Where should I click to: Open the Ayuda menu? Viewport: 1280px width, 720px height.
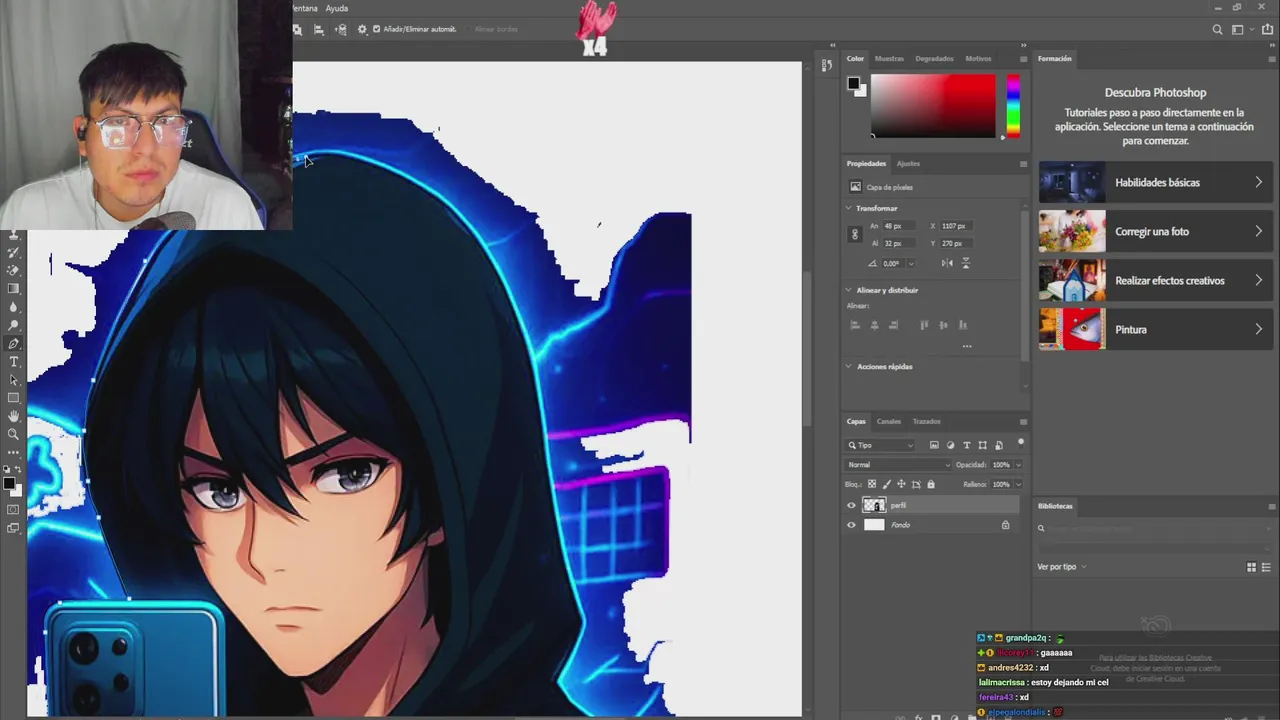(337, 8)
